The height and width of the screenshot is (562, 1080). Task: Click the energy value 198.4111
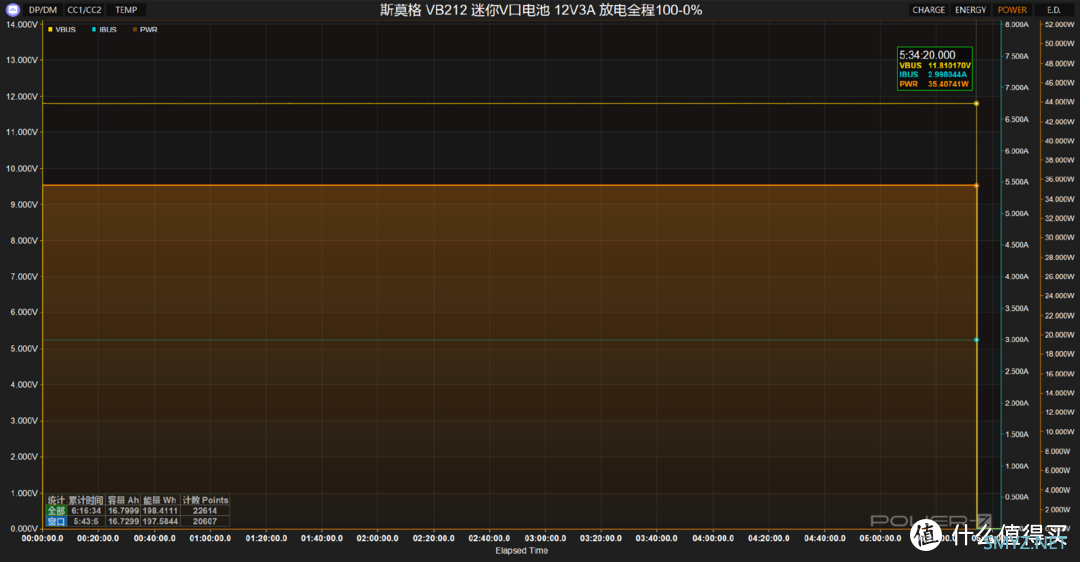point(160,511)
